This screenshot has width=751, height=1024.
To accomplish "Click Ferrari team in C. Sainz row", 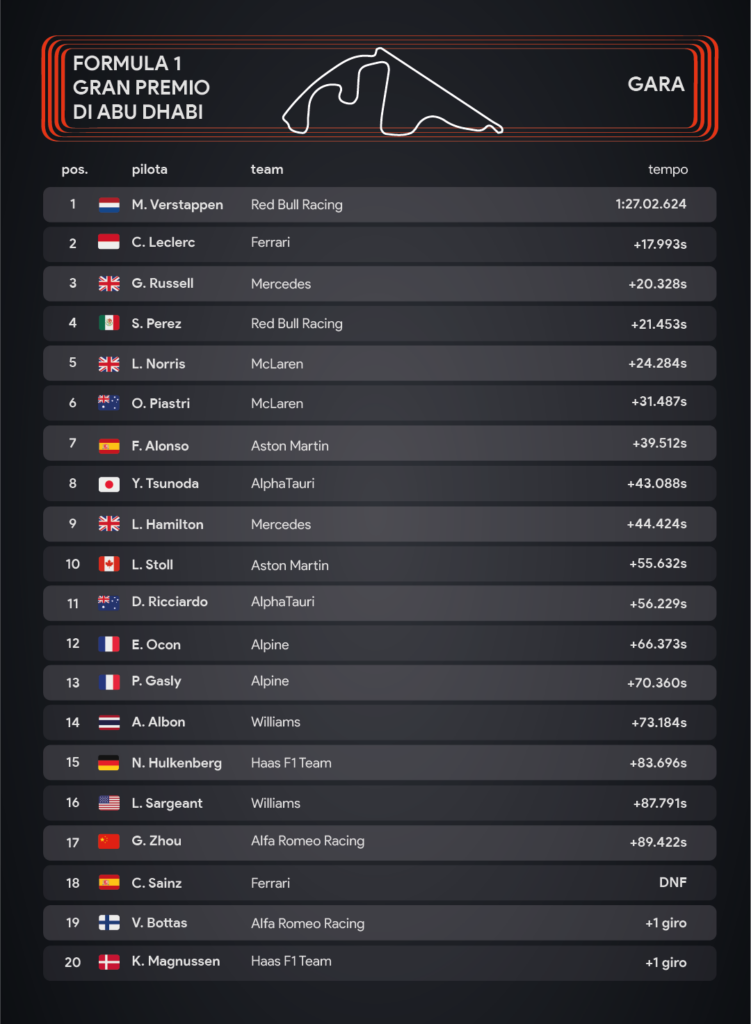I will pyautogui.click(x=270, y=883).
